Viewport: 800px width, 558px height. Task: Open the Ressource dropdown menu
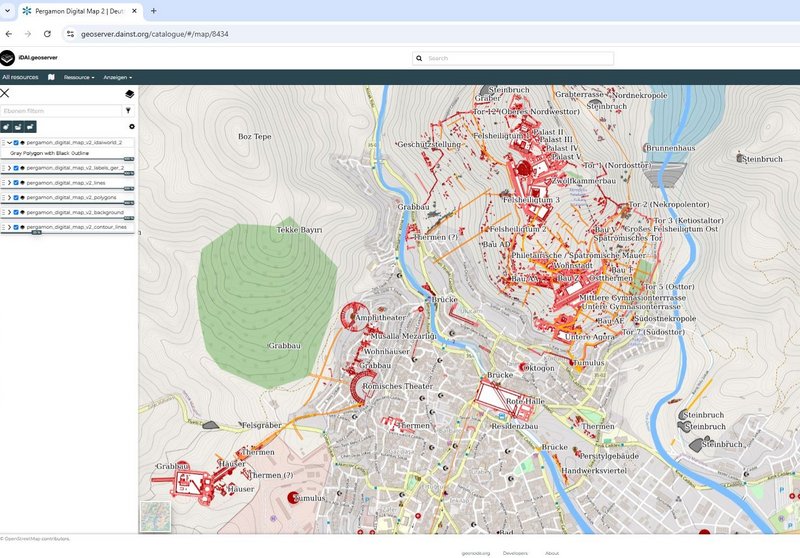tap(79, 77)
